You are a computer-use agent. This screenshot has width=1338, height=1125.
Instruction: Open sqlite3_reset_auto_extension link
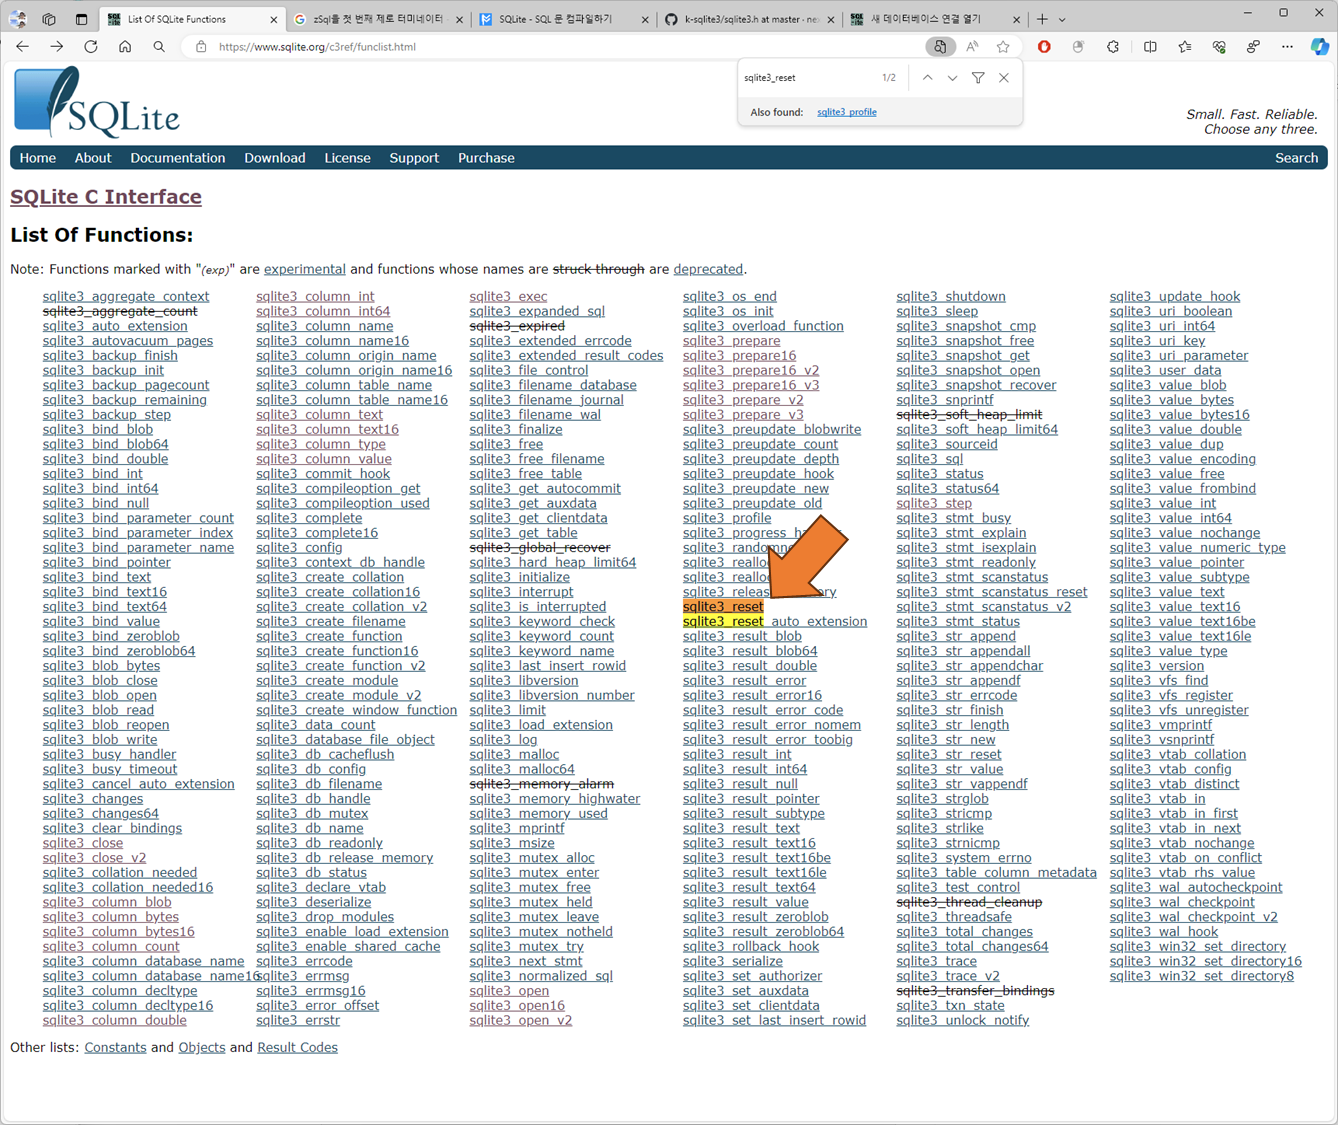tap(775, 622)
